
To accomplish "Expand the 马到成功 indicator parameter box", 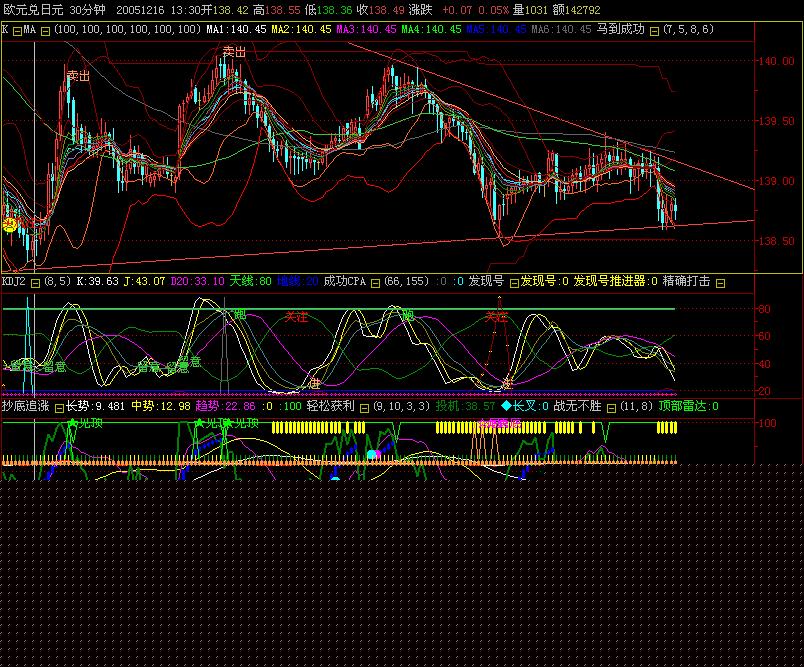I will (654, 31).
